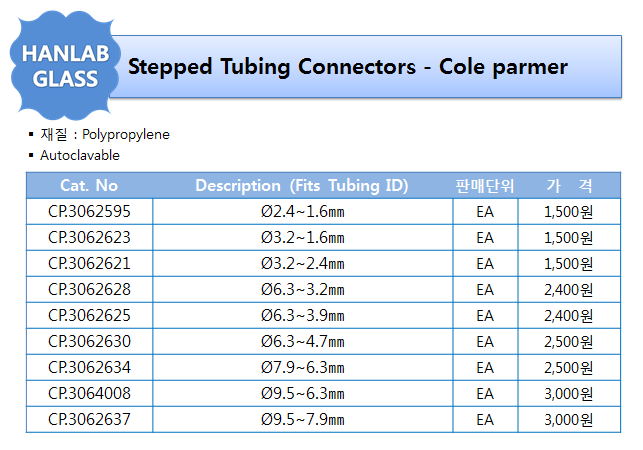Select catalog number CP.3062595
The height and width of the screenshot is (450, 643).
(89, 212)
